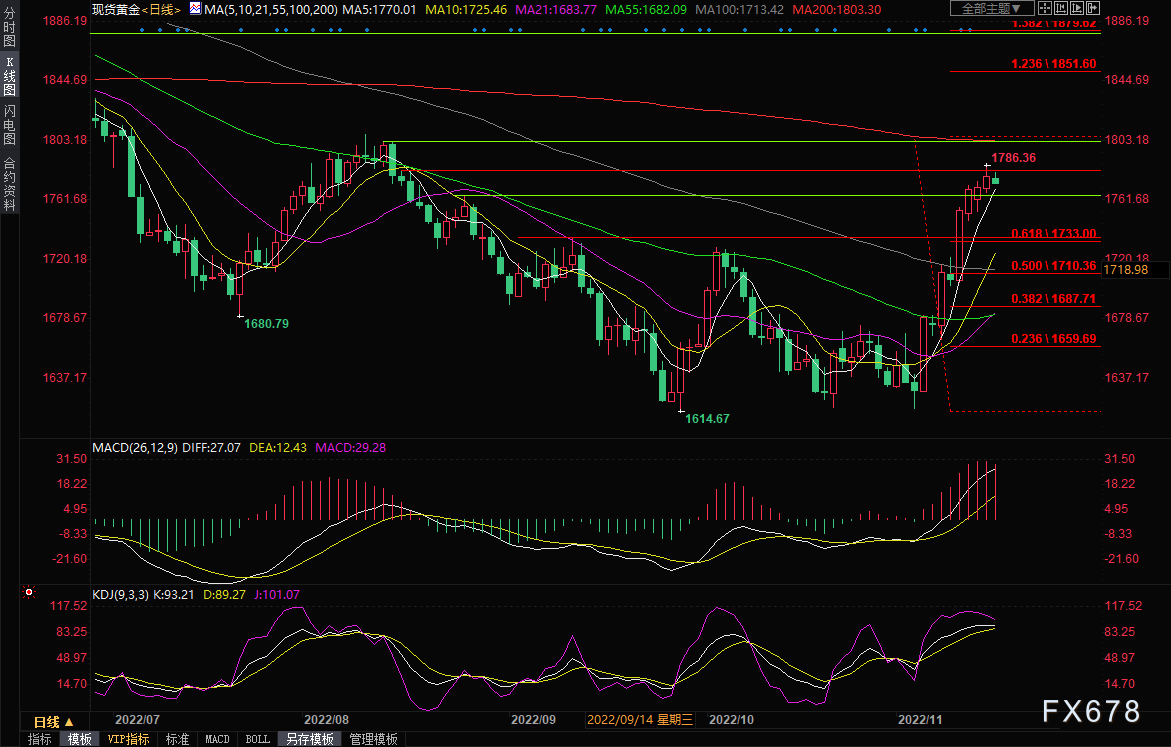Click the 另存模板 button

(x=309, y=739)
